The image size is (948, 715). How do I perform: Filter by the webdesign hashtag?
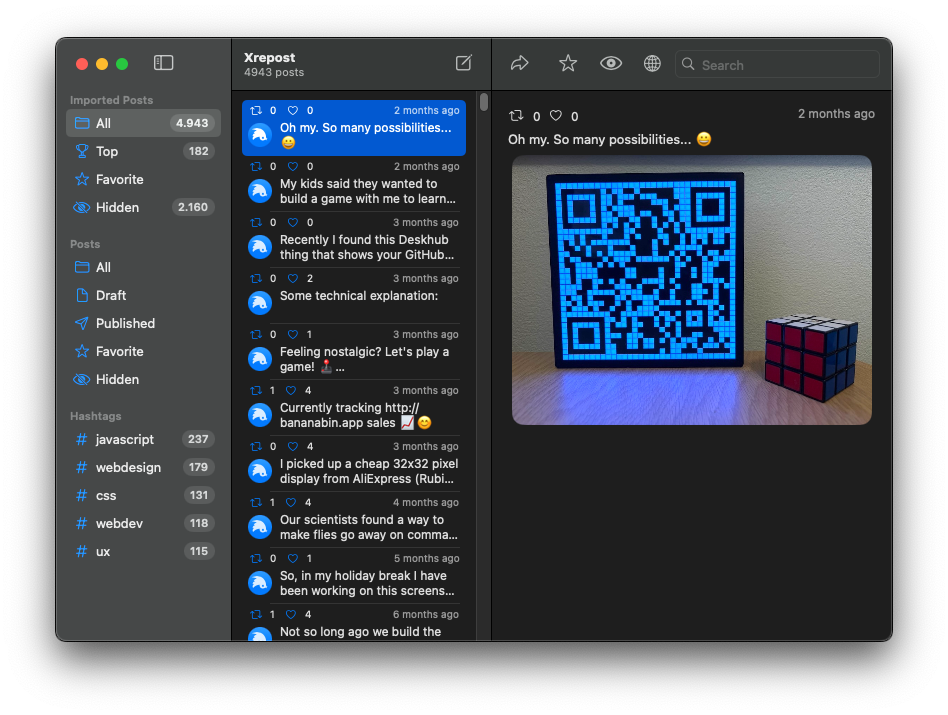pos(128,467)
